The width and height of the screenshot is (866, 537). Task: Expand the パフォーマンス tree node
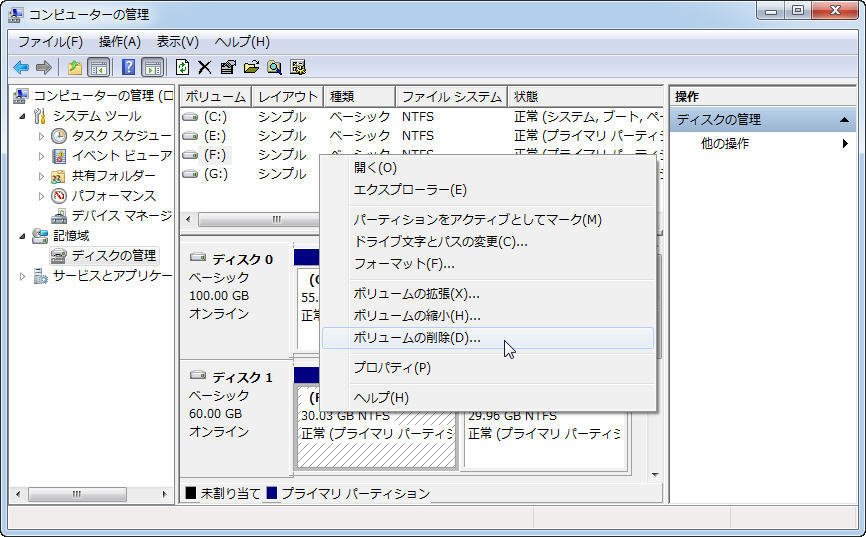click(41, 196)
